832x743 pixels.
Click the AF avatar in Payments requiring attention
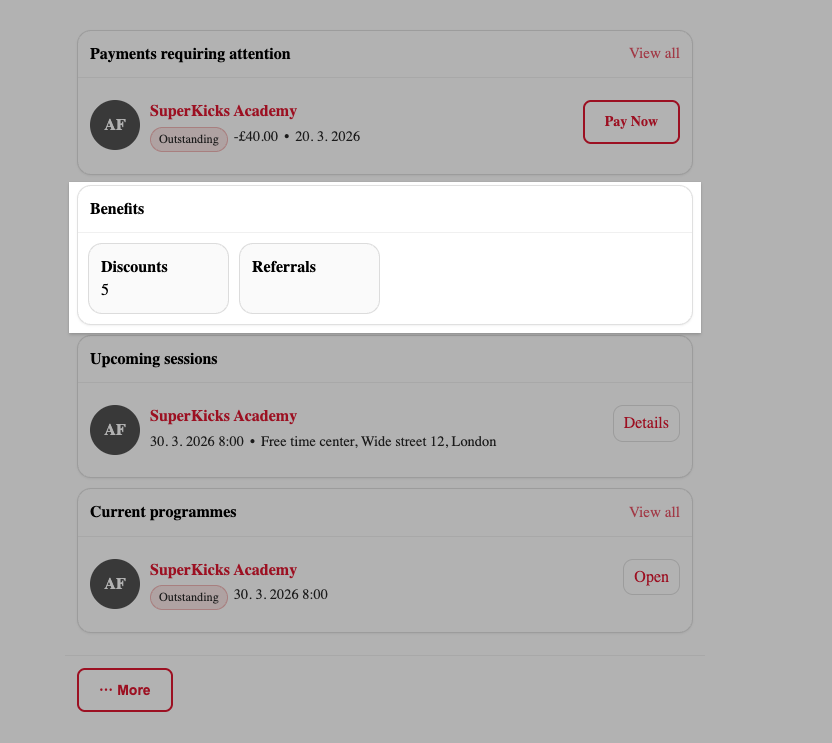pos(114,125)
